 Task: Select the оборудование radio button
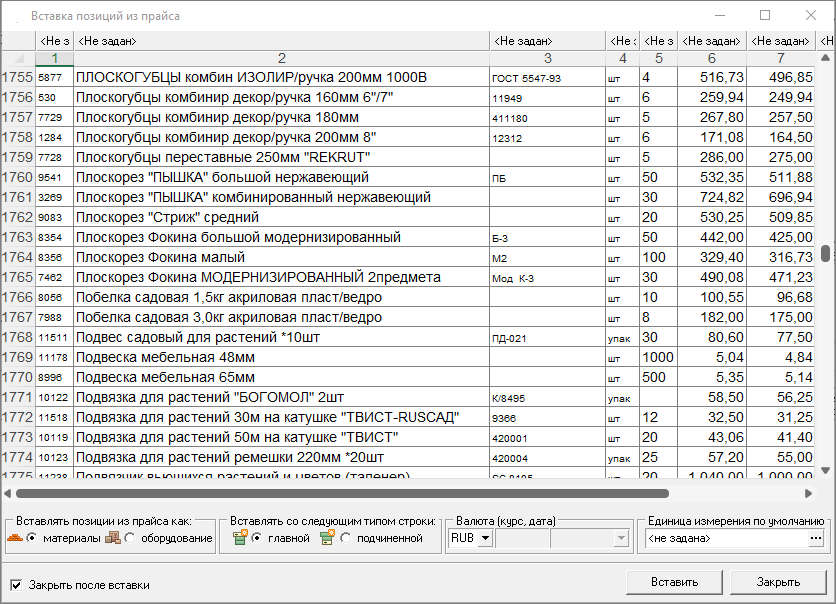pyautogui.click(x=131, y=539)
